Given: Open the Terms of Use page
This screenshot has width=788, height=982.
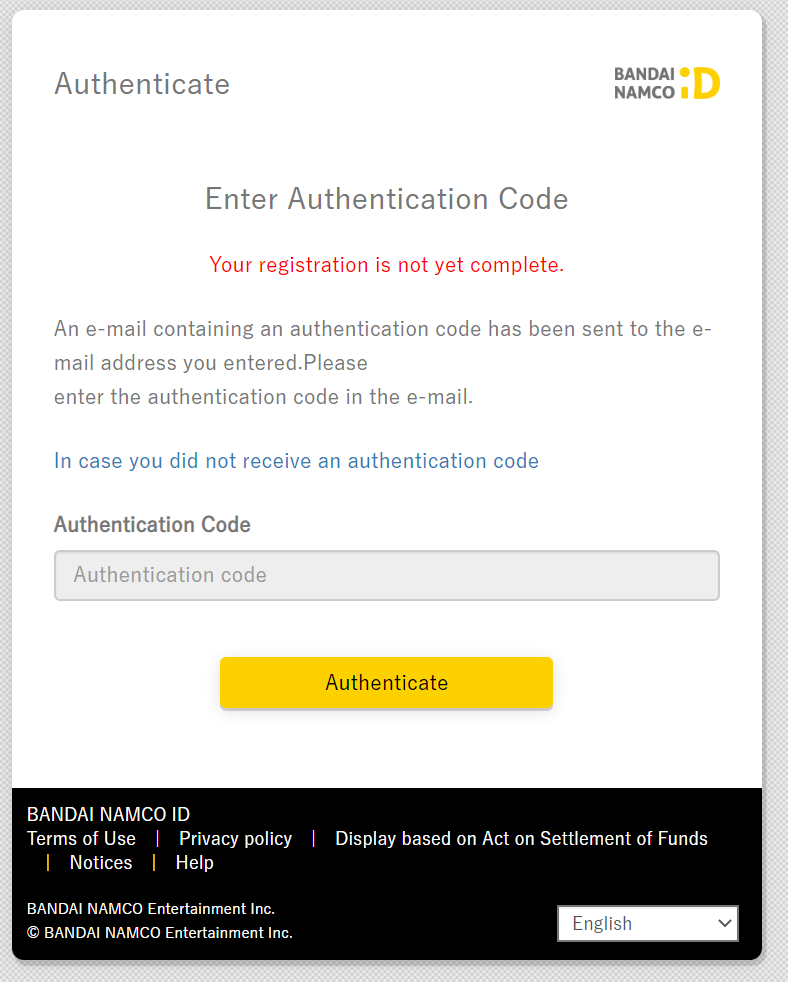Looking at the screenshot, I should (81, 838).
